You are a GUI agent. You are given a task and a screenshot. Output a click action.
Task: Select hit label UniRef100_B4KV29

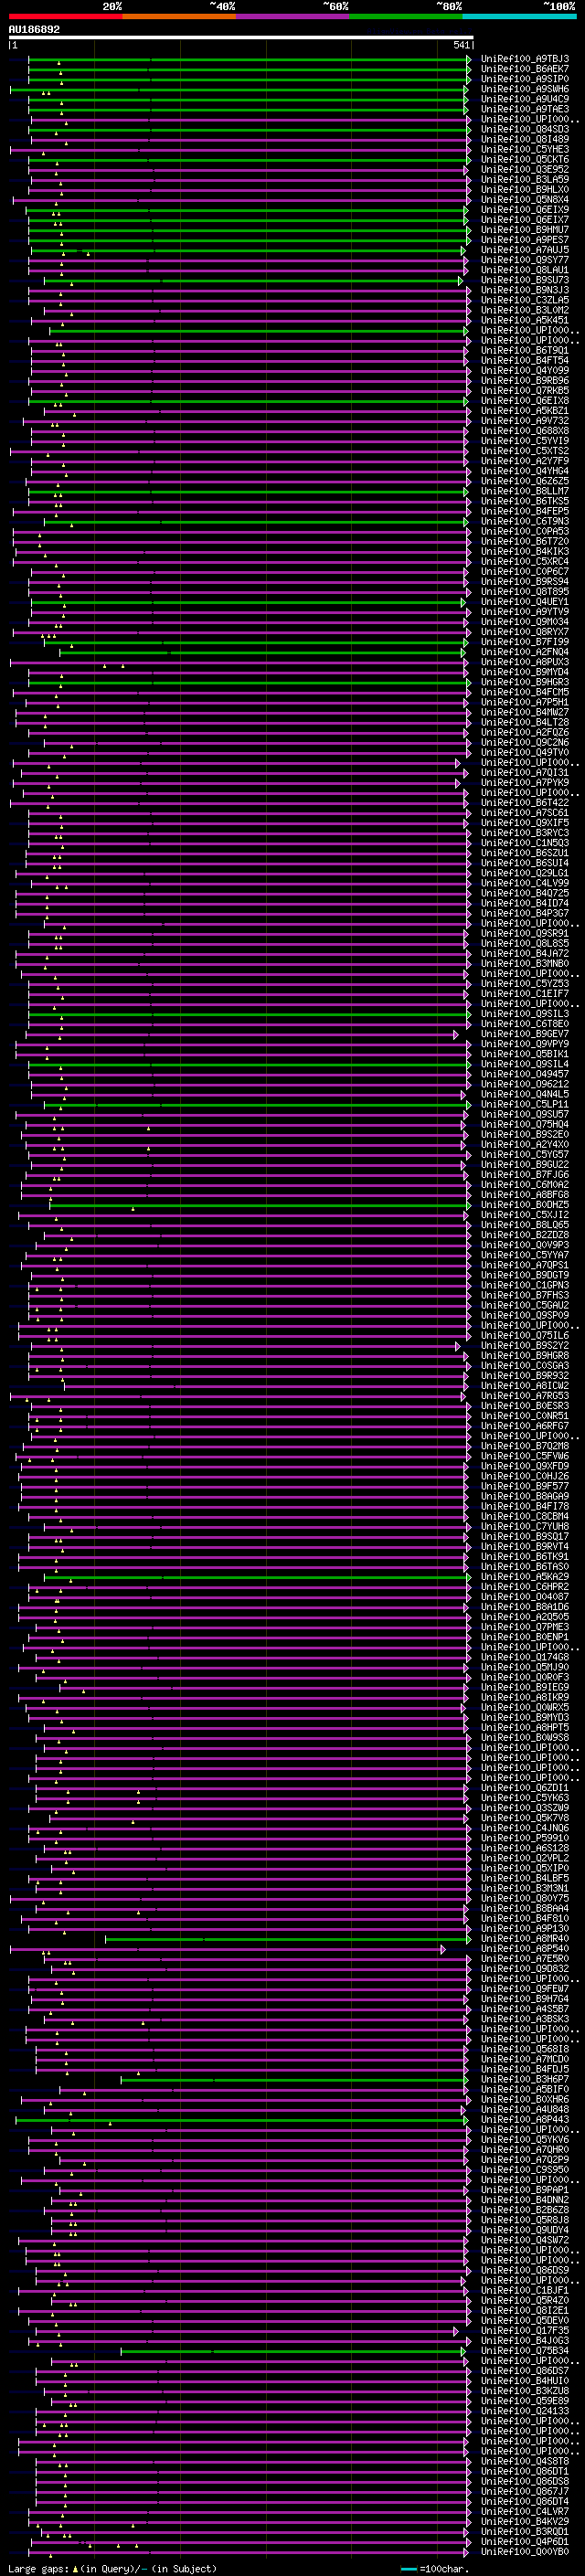coord(525,2521)
